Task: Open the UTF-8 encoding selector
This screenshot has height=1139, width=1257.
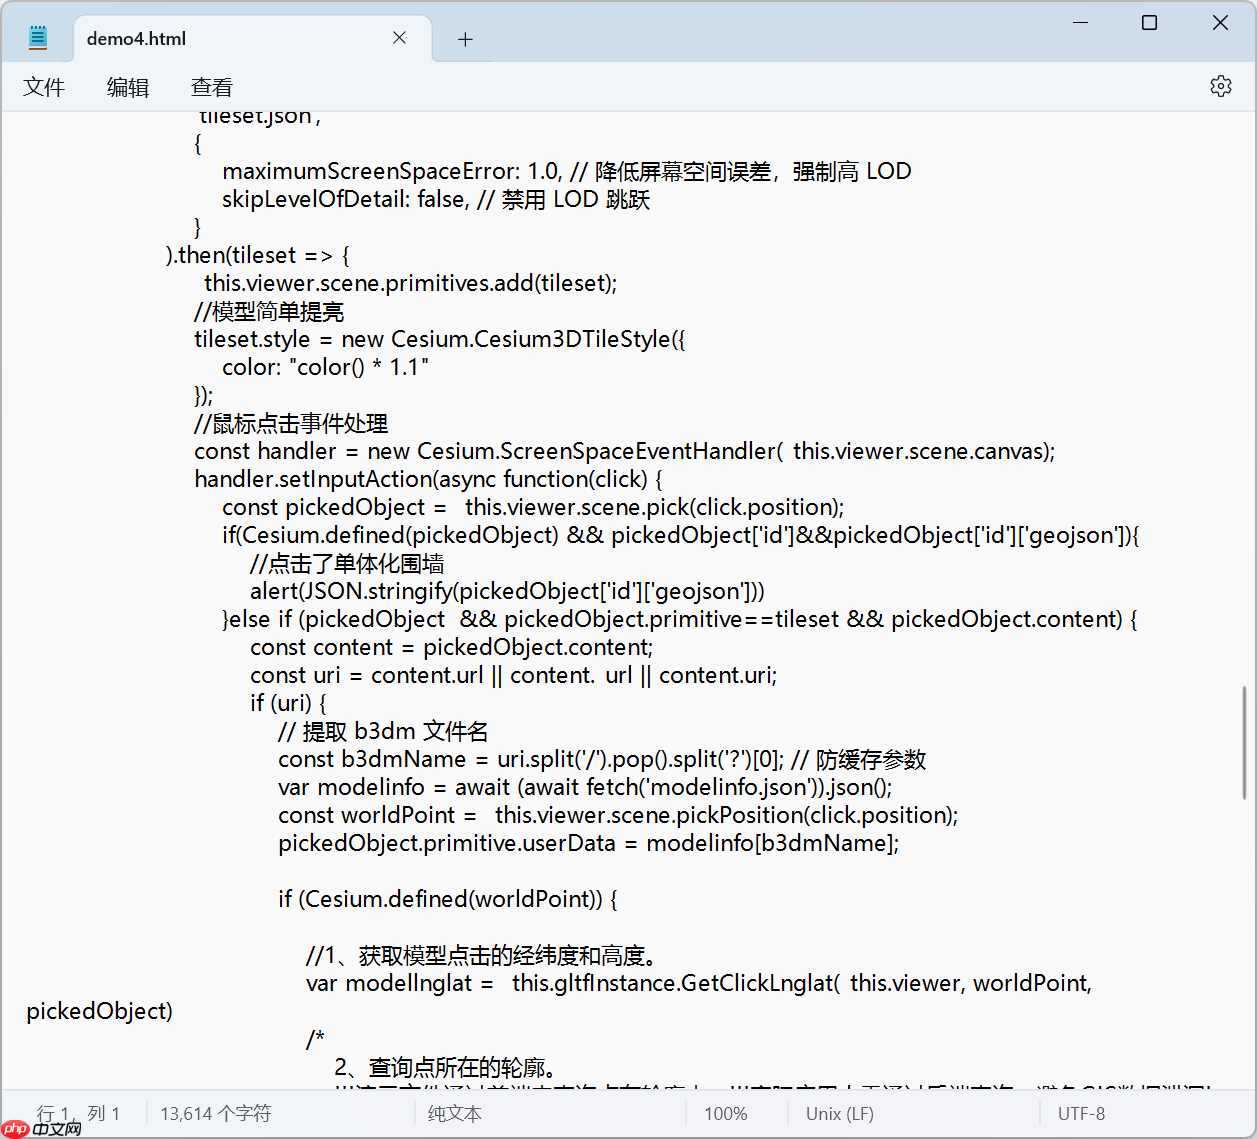Action: 1080,1113
